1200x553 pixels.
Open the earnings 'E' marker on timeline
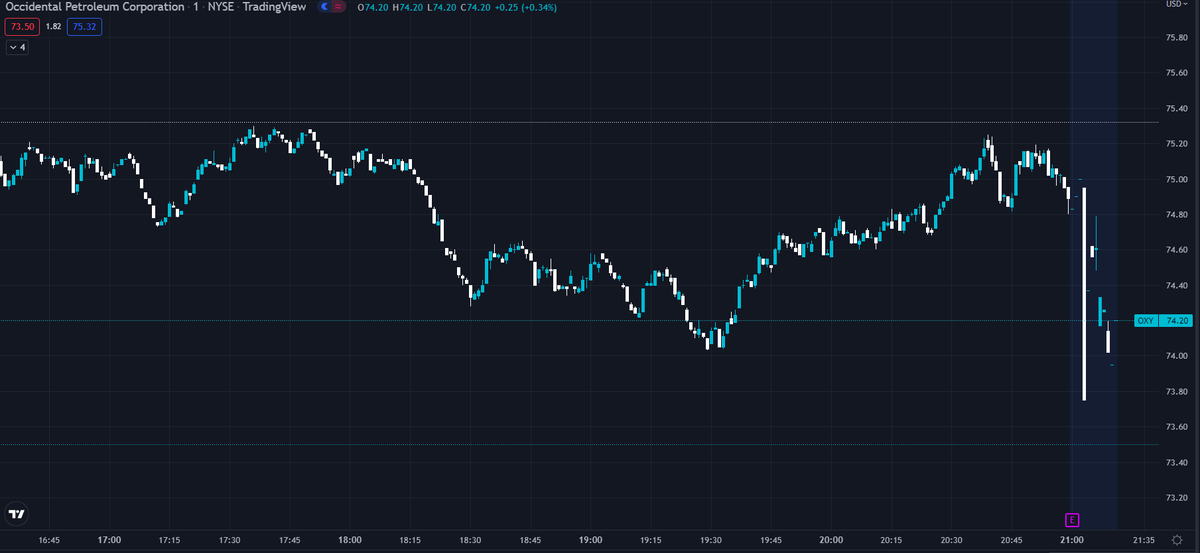[x=1072, y=519]
